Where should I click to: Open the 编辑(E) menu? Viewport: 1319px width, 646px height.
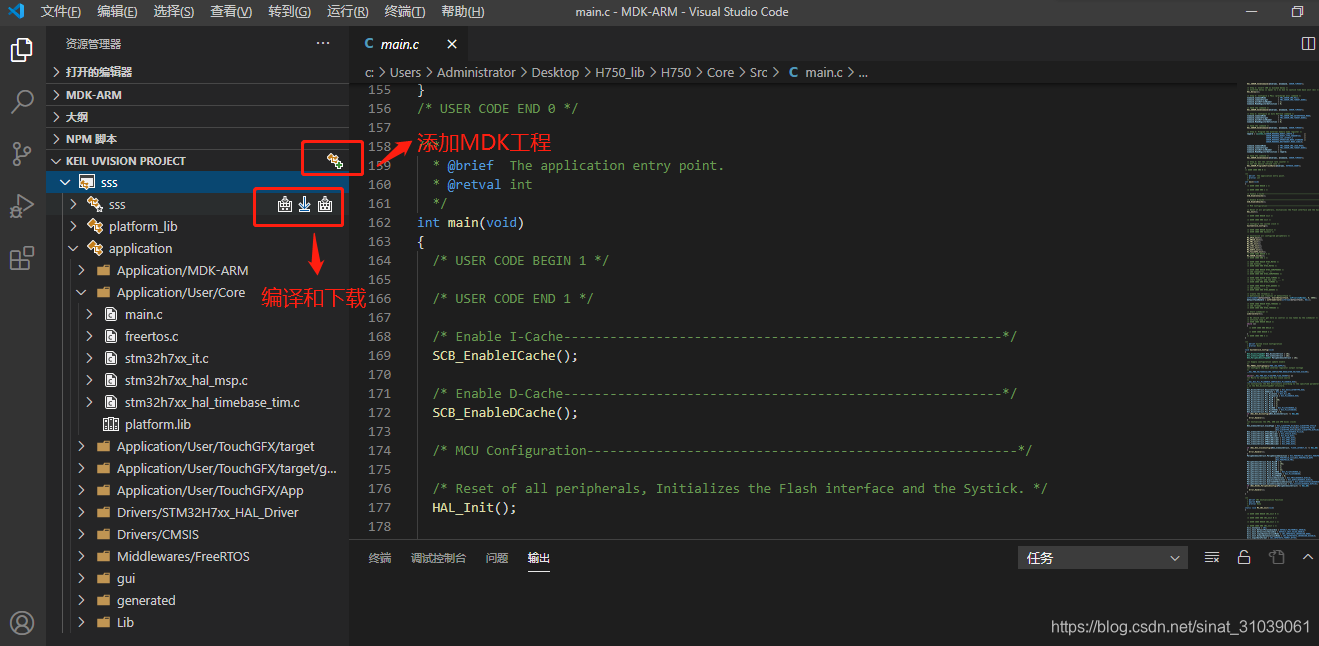point(118,12)
